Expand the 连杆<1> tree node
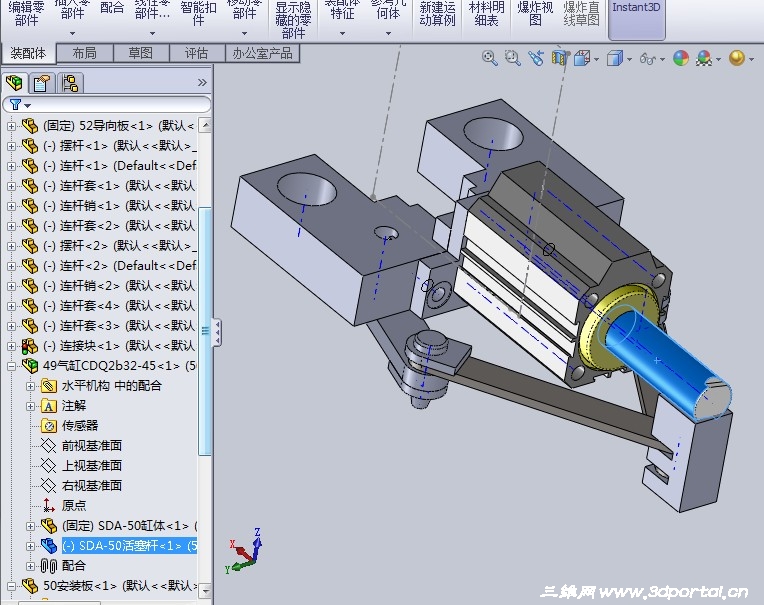The width and height of the screenshot is (764, 605). pyautogui.click(x=11, y=166)
